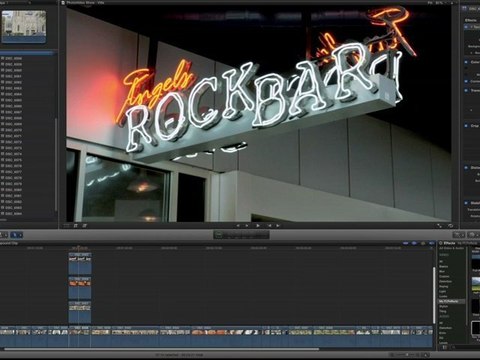Viewport: 480px width, 360px height.
Task: Select the Blur category in Effects browser
Action: (442, 271)
